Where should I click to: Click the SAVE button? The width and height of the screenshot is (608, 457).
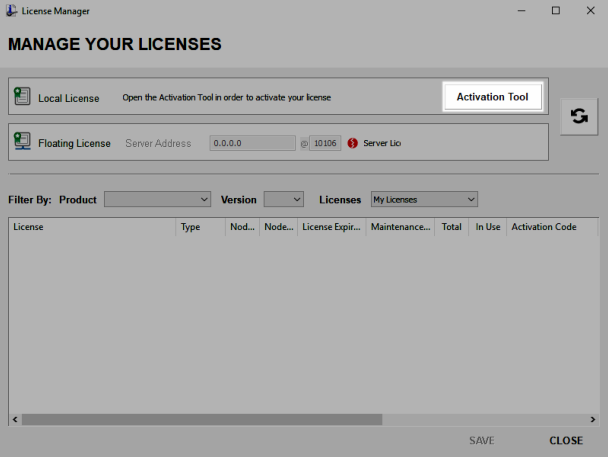click(x=482, y=440)
